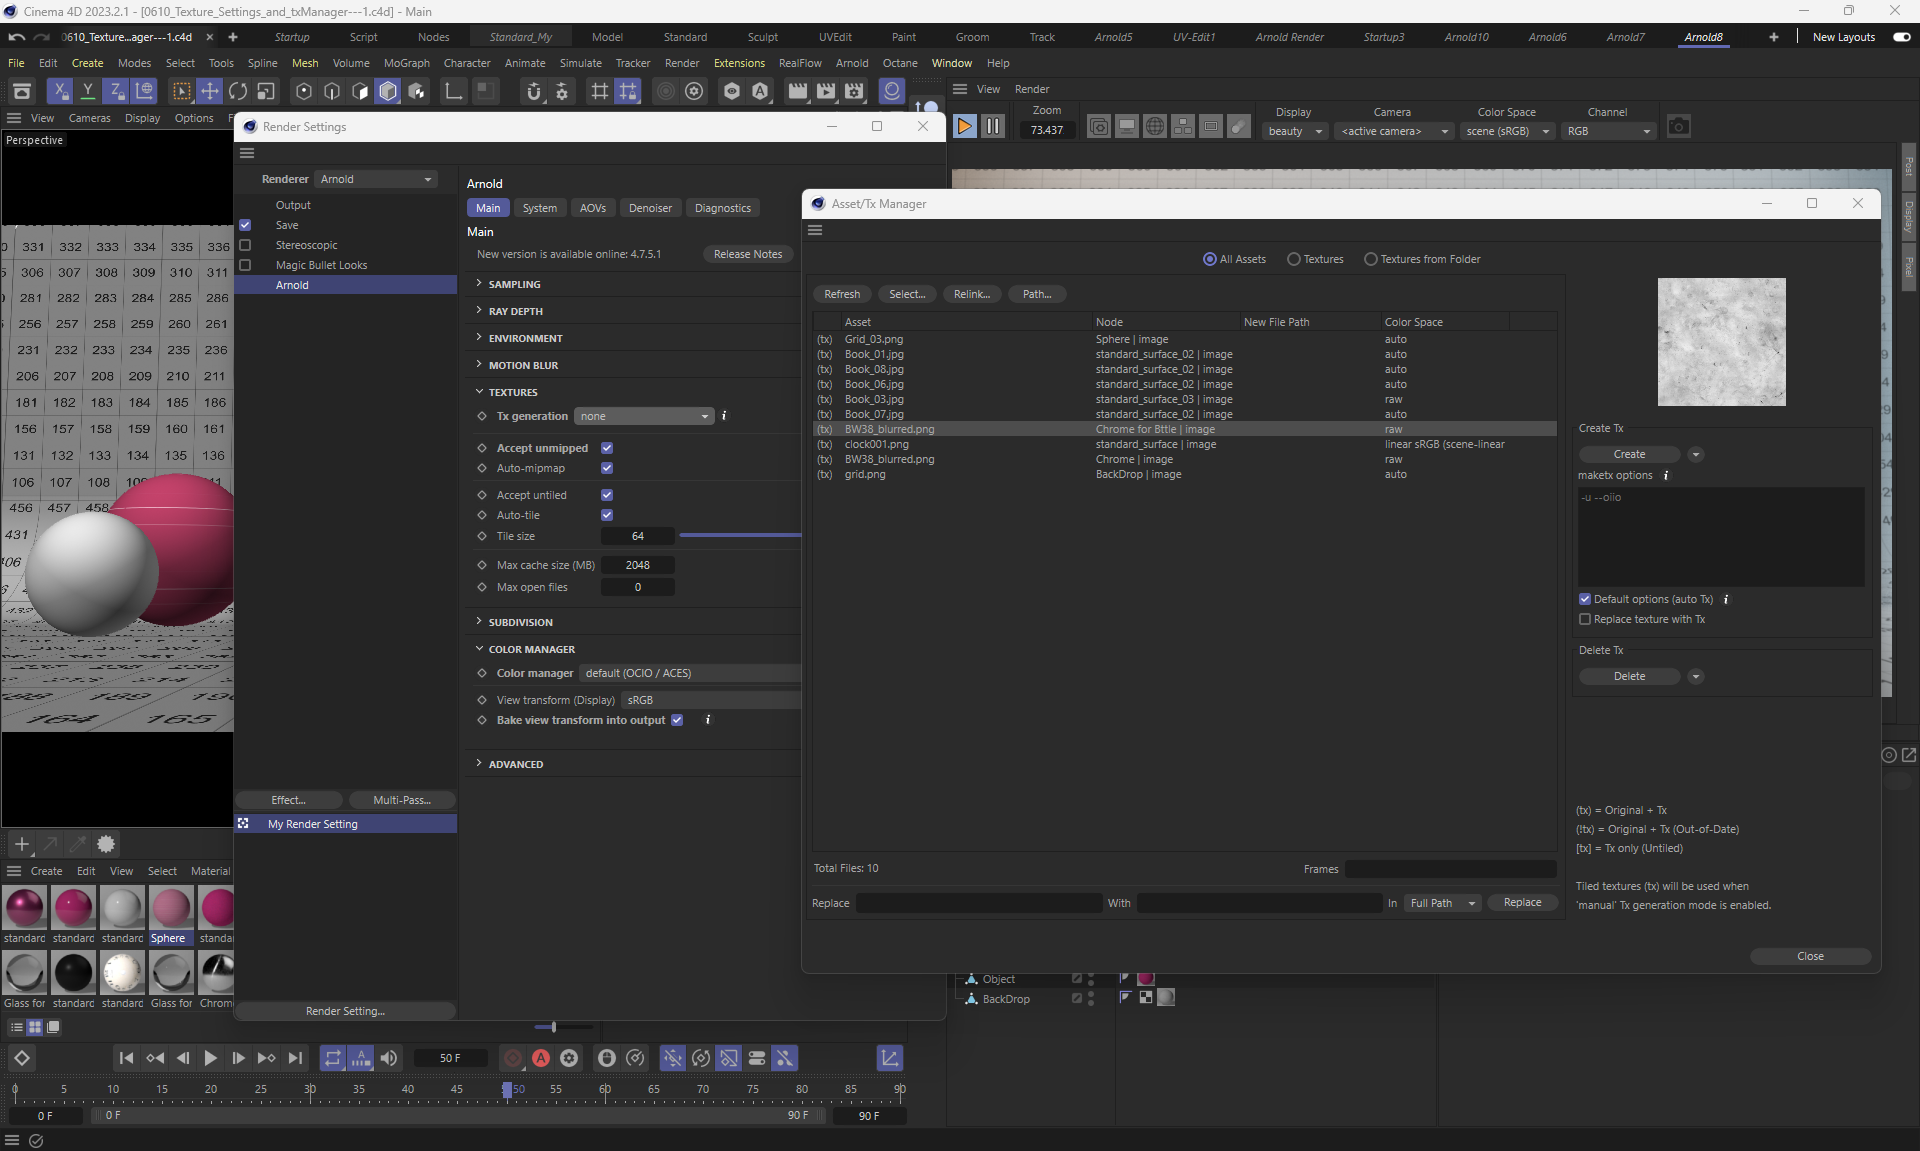Expand the SAMPLING section

(514, 284)
